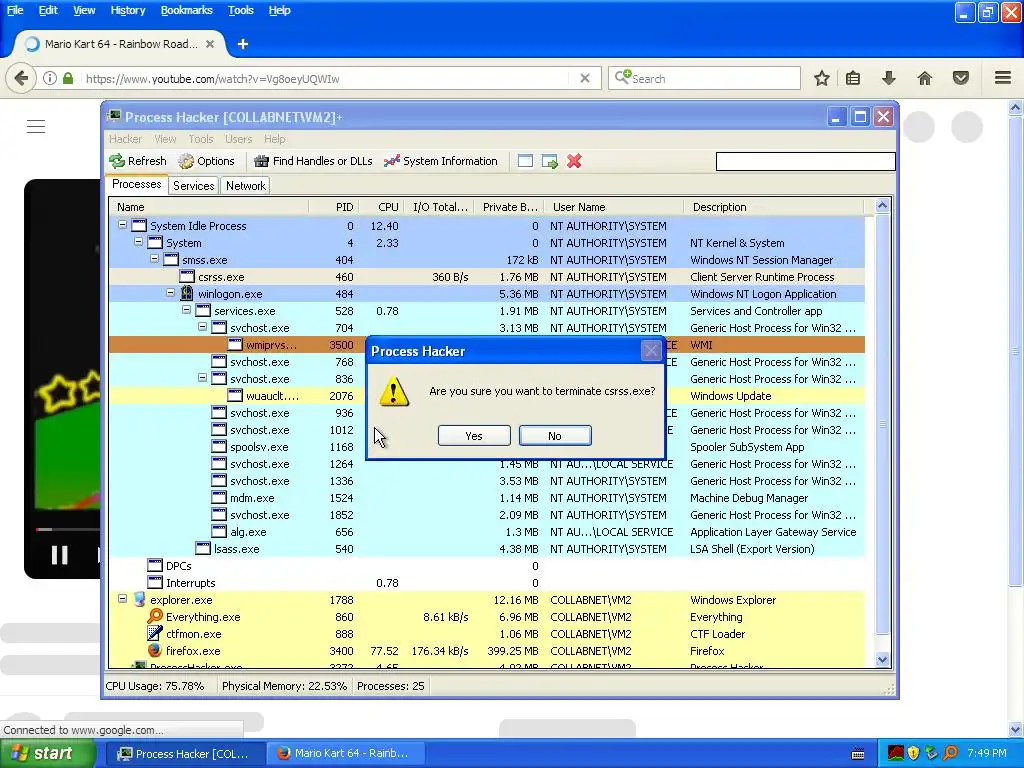Screen dimensions: 1024x768
Task: Click the Everything.exe magnifier icon
Action: click(155, 616)
